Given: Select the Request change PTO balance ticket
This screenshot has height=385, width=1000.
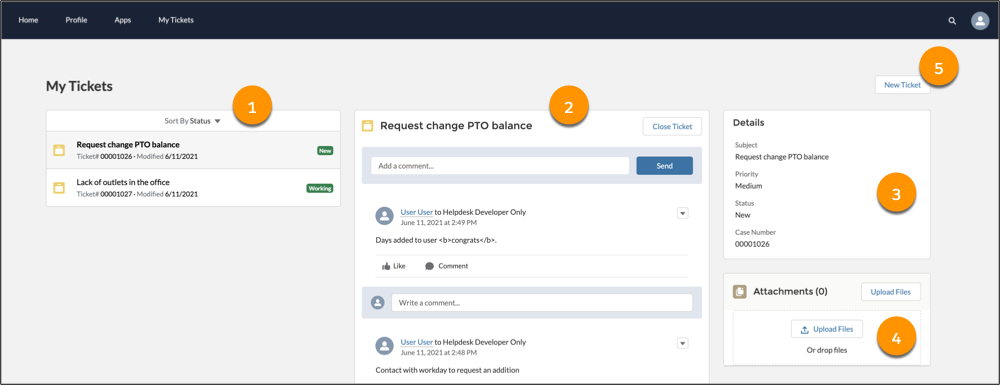Looking at the screenshot, I should point(193,150).
